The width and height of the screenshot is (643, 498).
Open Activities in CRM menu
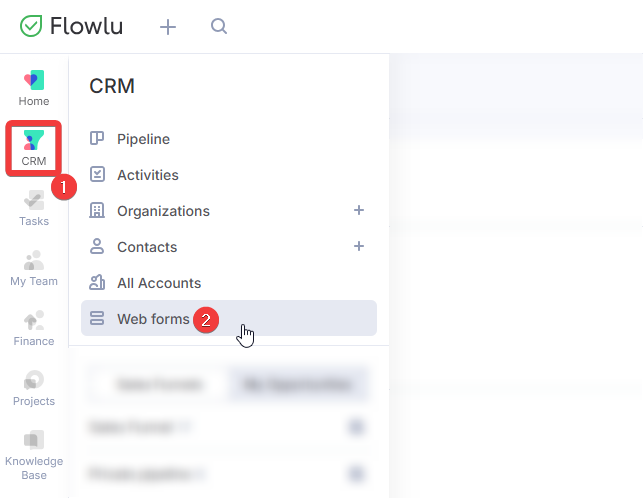(229, 175)
